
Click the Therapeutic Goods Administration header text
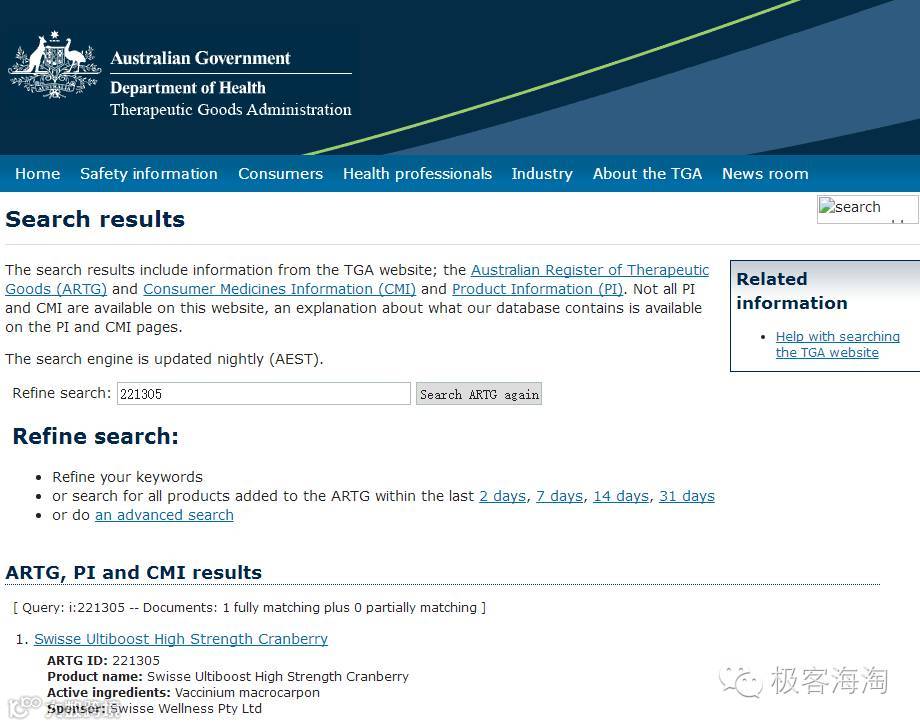coord(231,110)
